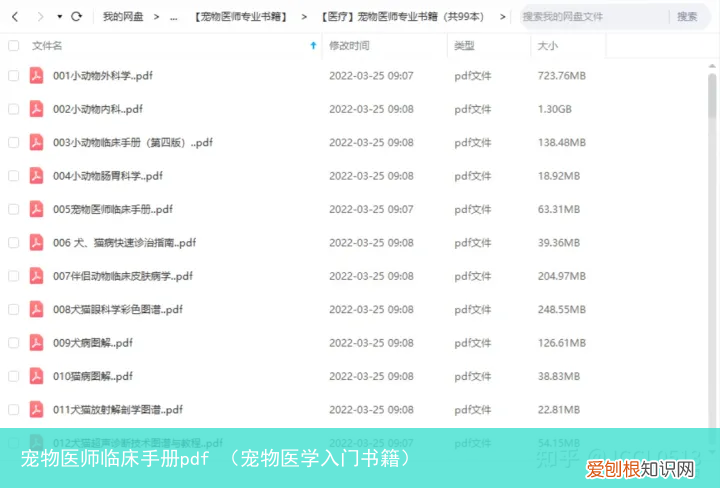Sort by 修改时间 column

(x=349, y=46)
